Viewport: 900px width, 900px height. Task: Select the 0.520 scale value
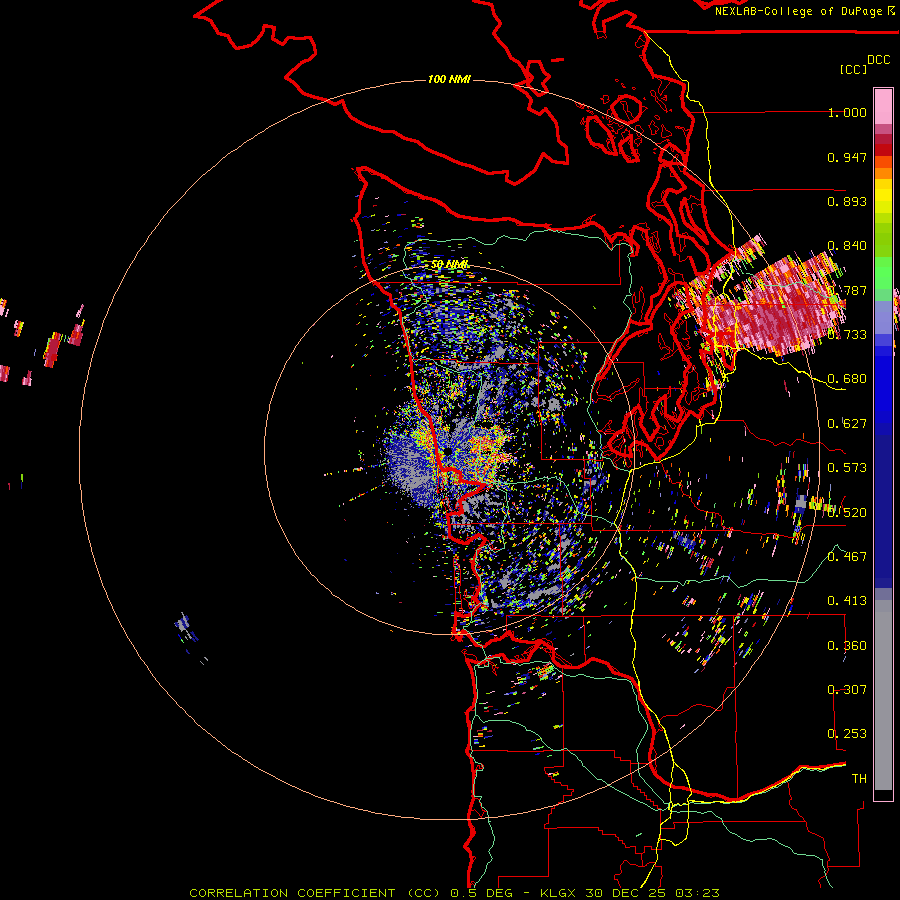(x=847, y=512)
